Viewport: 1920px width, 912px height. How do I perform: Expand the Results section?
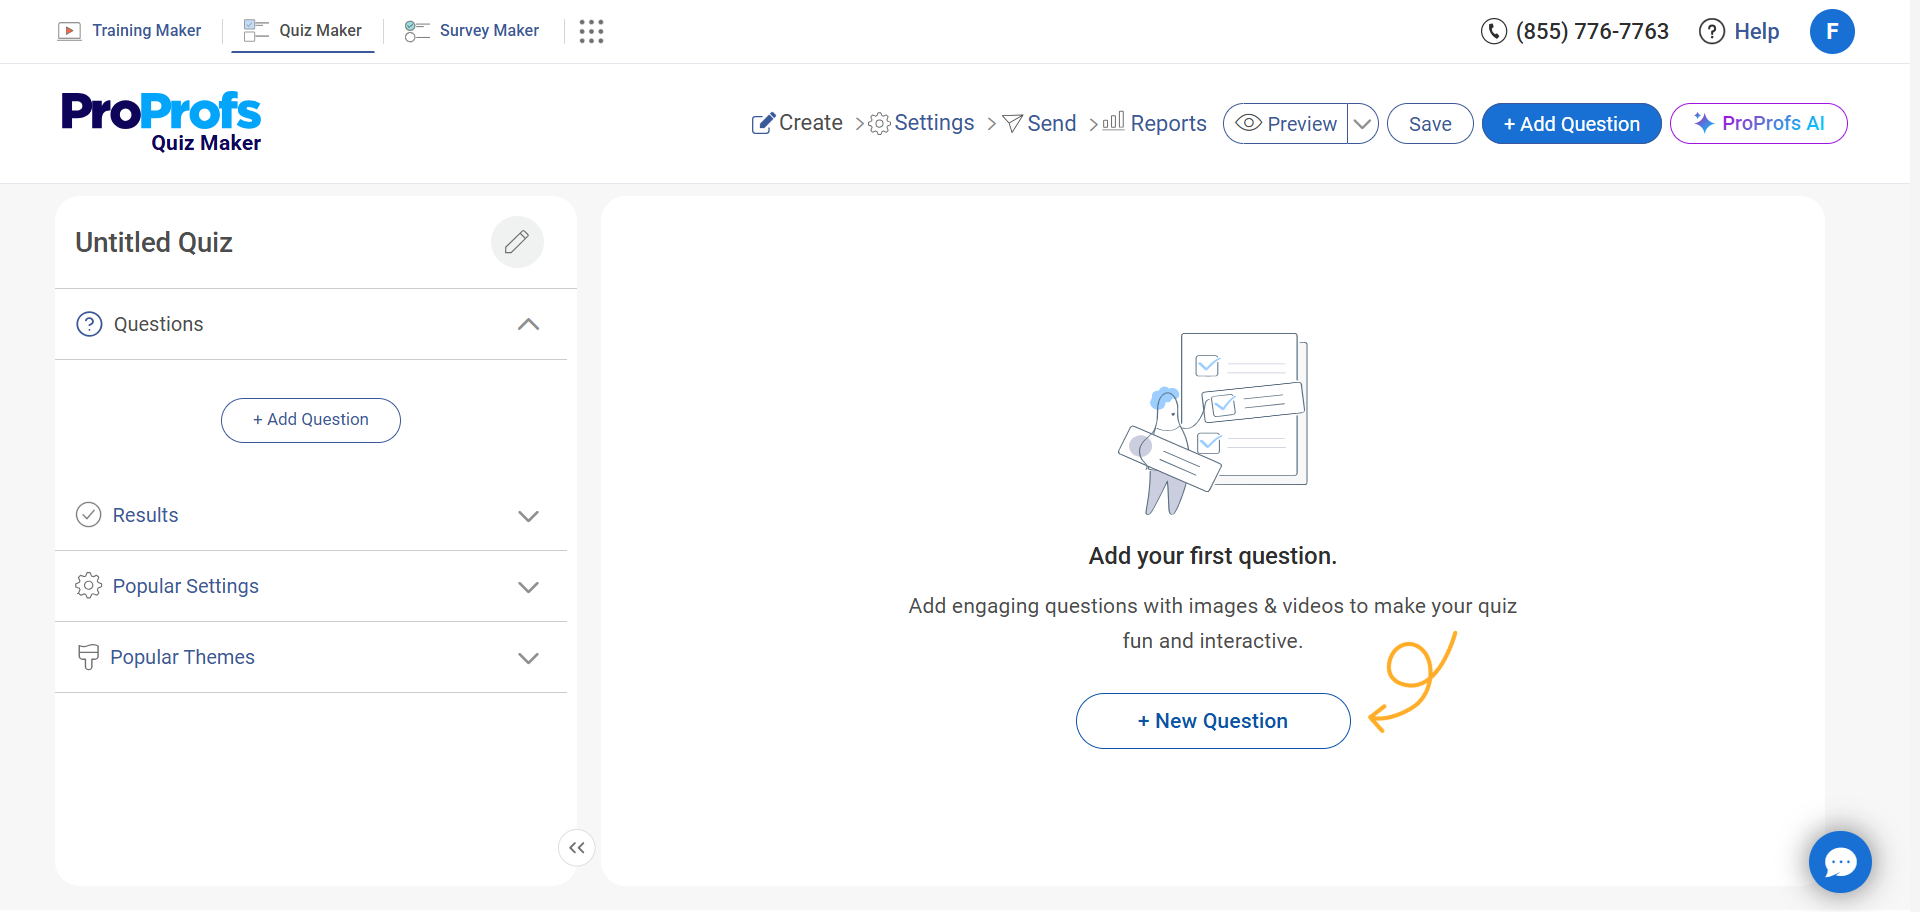point(528,516)
